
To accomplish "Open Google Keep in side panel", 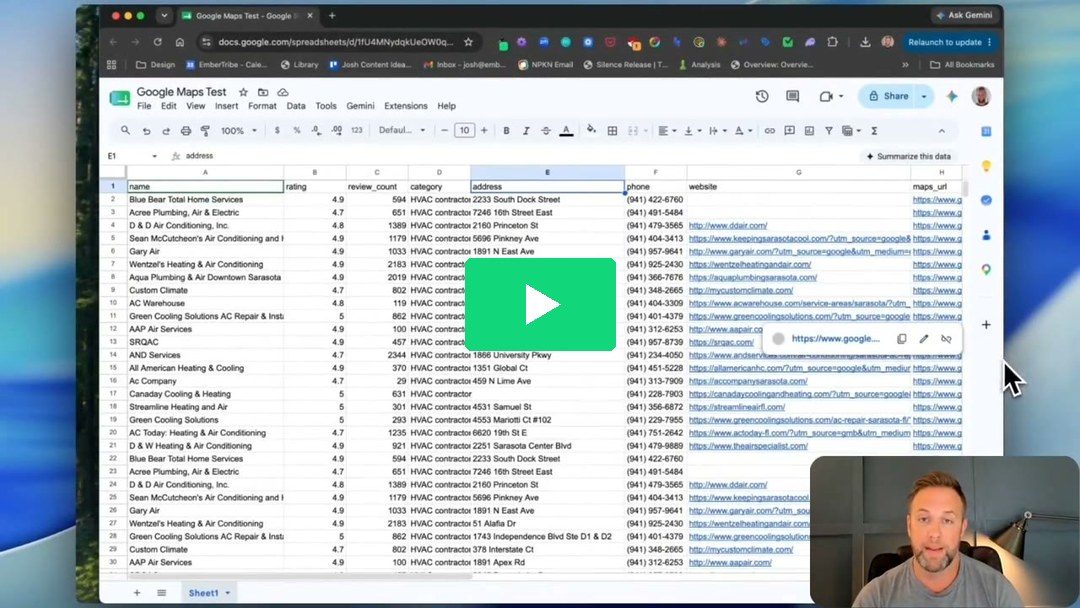I will [x=986, y=166].
